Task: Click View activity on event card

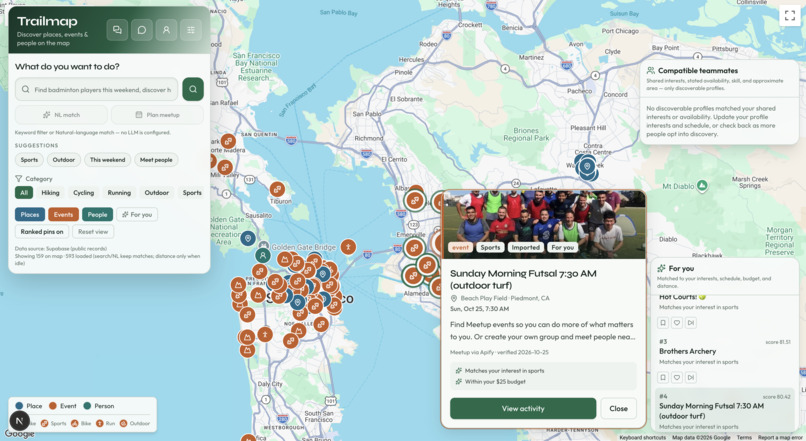Action: (x=523, y=409)
